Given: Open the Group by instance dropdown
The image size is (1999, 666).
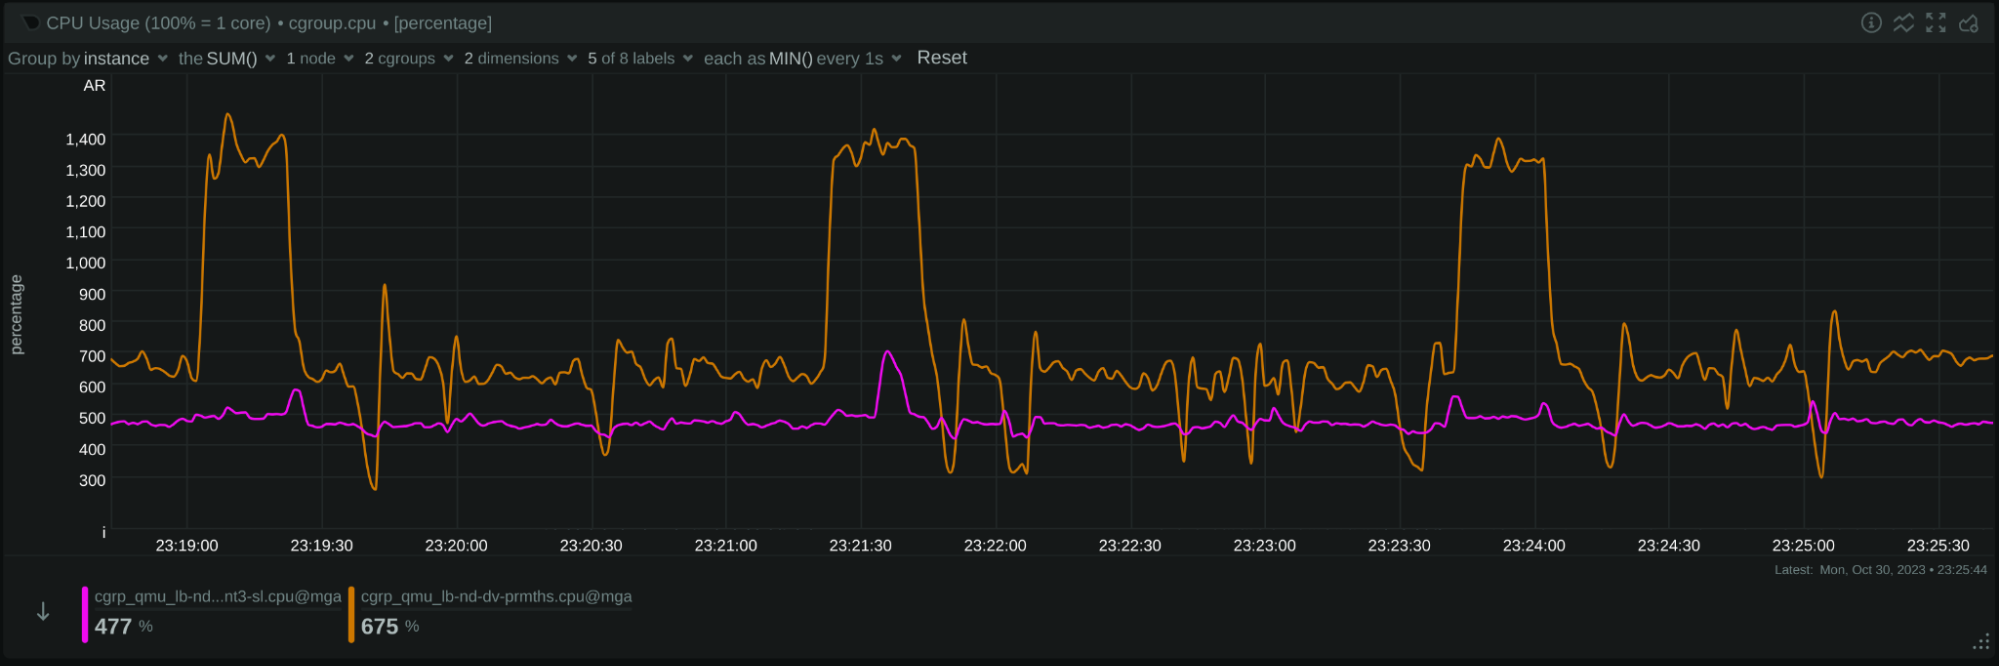Looking at the screenshot, I should [x=88, y=59].
